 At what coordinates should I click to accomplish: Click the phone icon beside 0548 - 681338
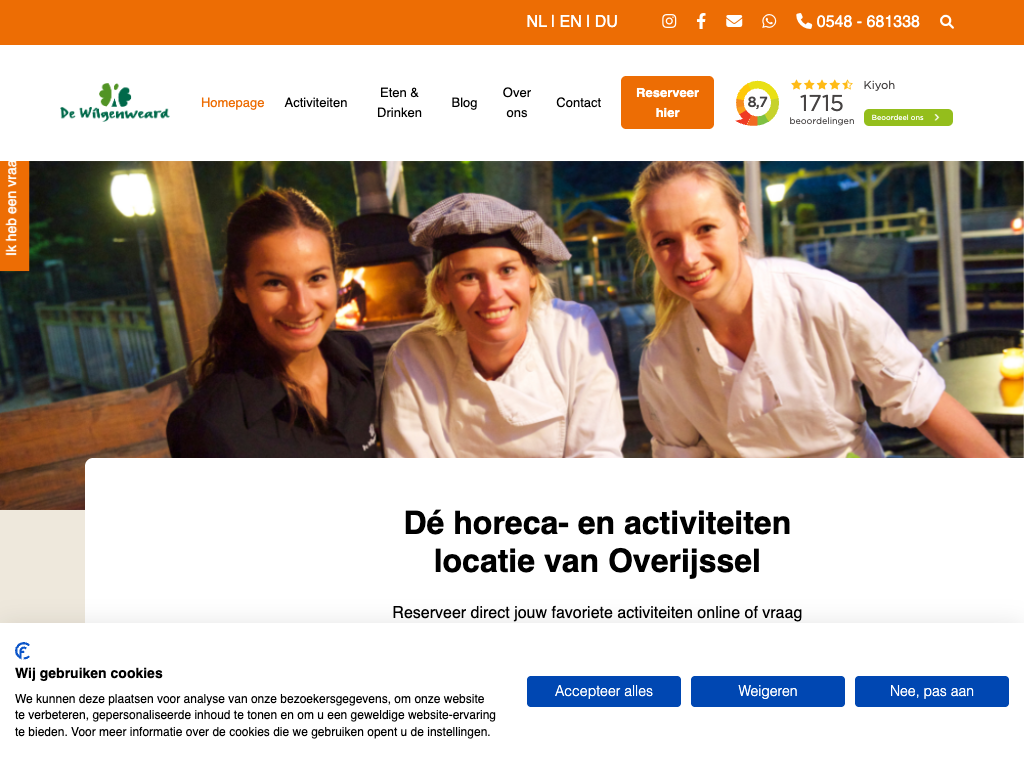click(803, 22)
